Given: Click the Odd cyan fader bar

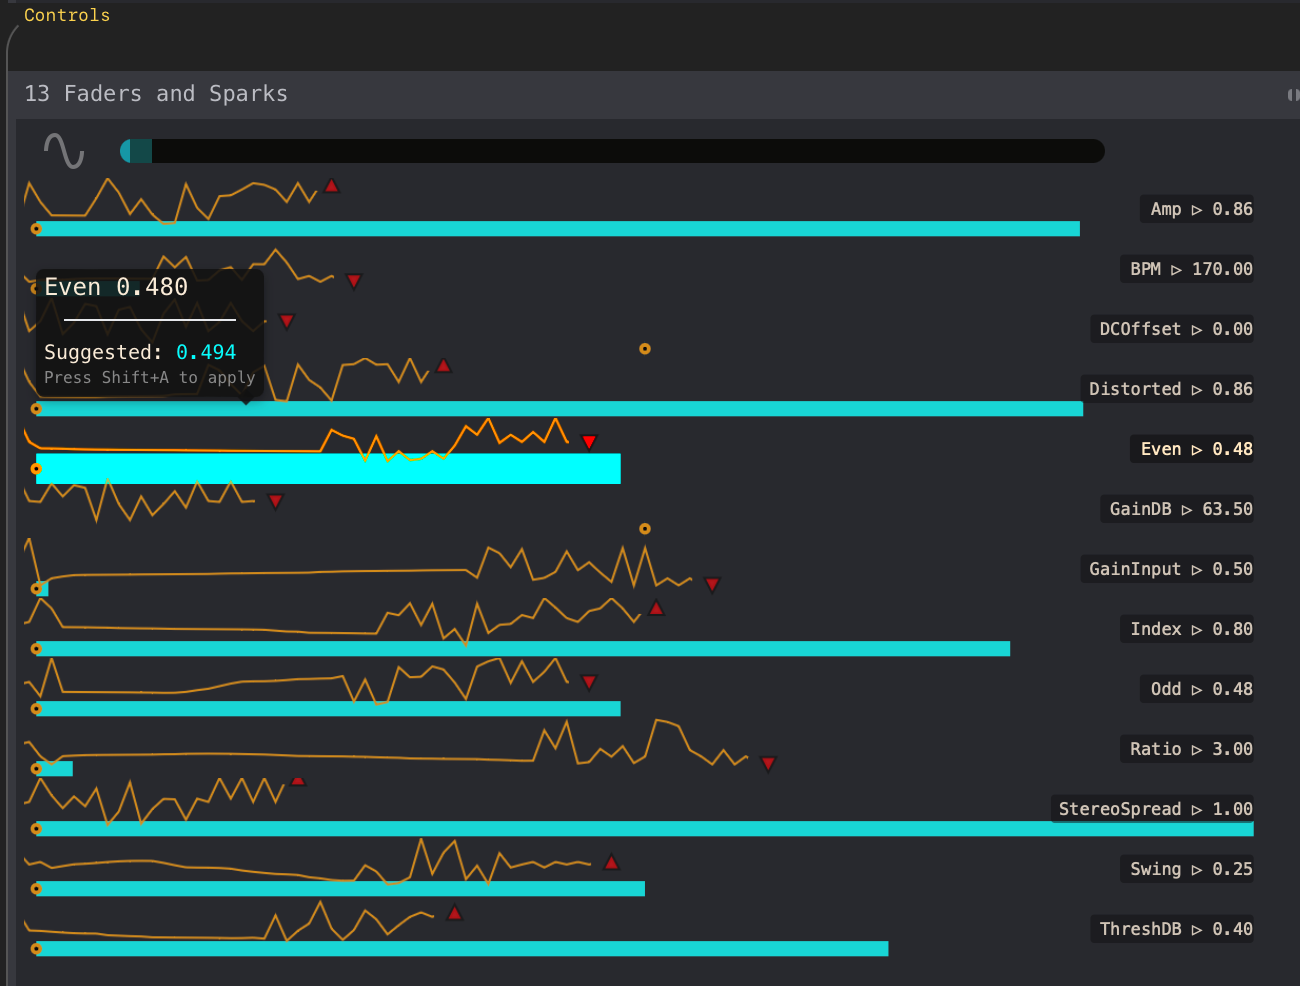Looking at the screenshot, I should point(328,709).
